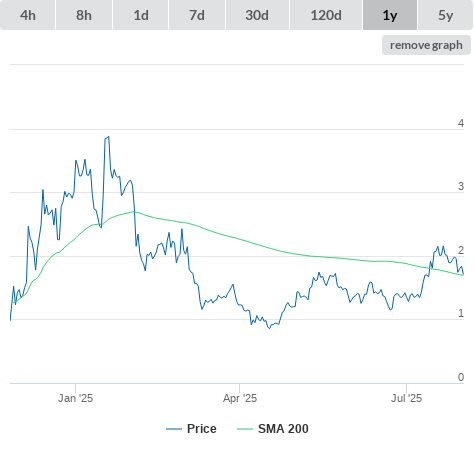Switch to the 8h time range
This screenshot has height=455, width=474.
(84, 15)
